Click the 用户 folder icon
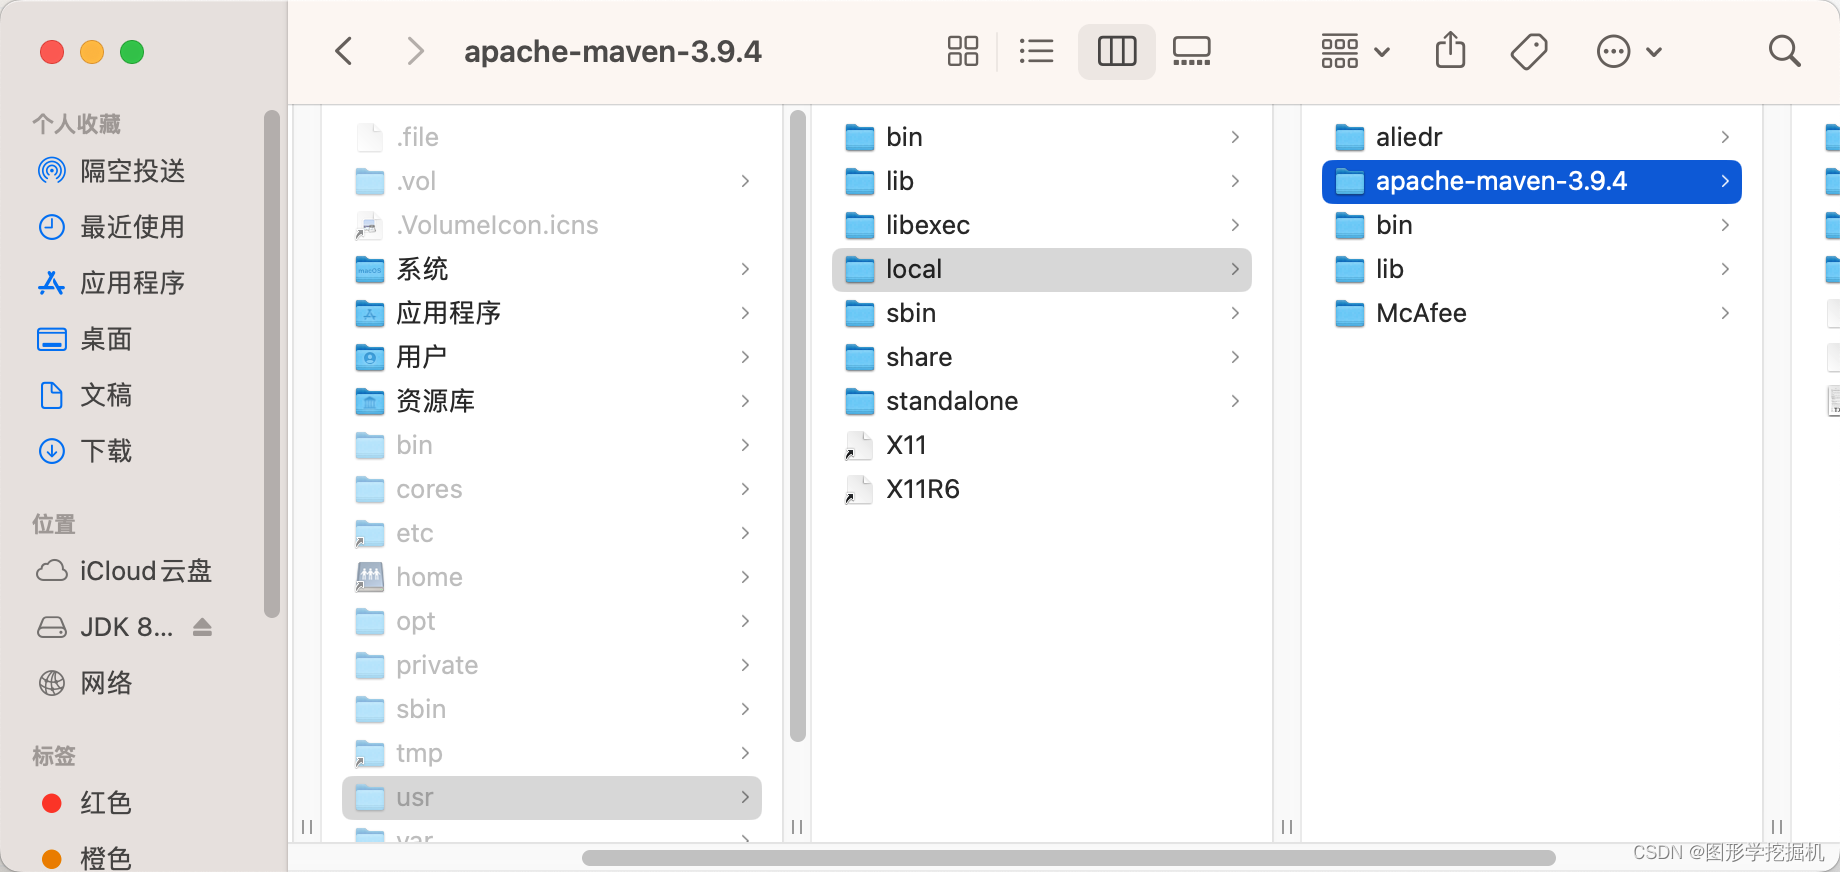 click(x=370, y=357)
